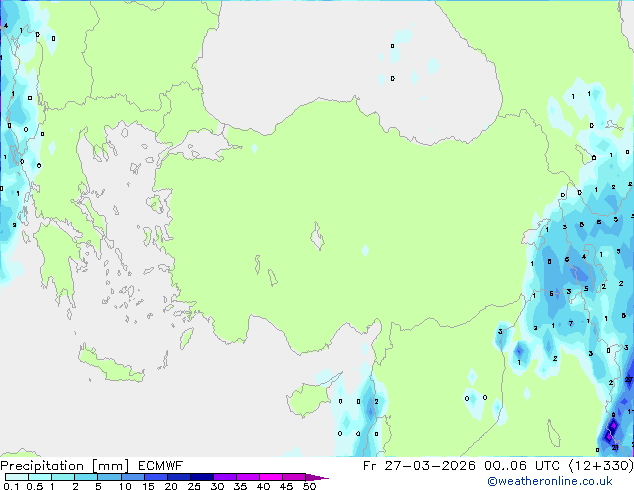Viewport: 634px width, 490px height.
Task: Click the '0.5' legend scale label
Action: pyautogui.click(x=34, y=486)
